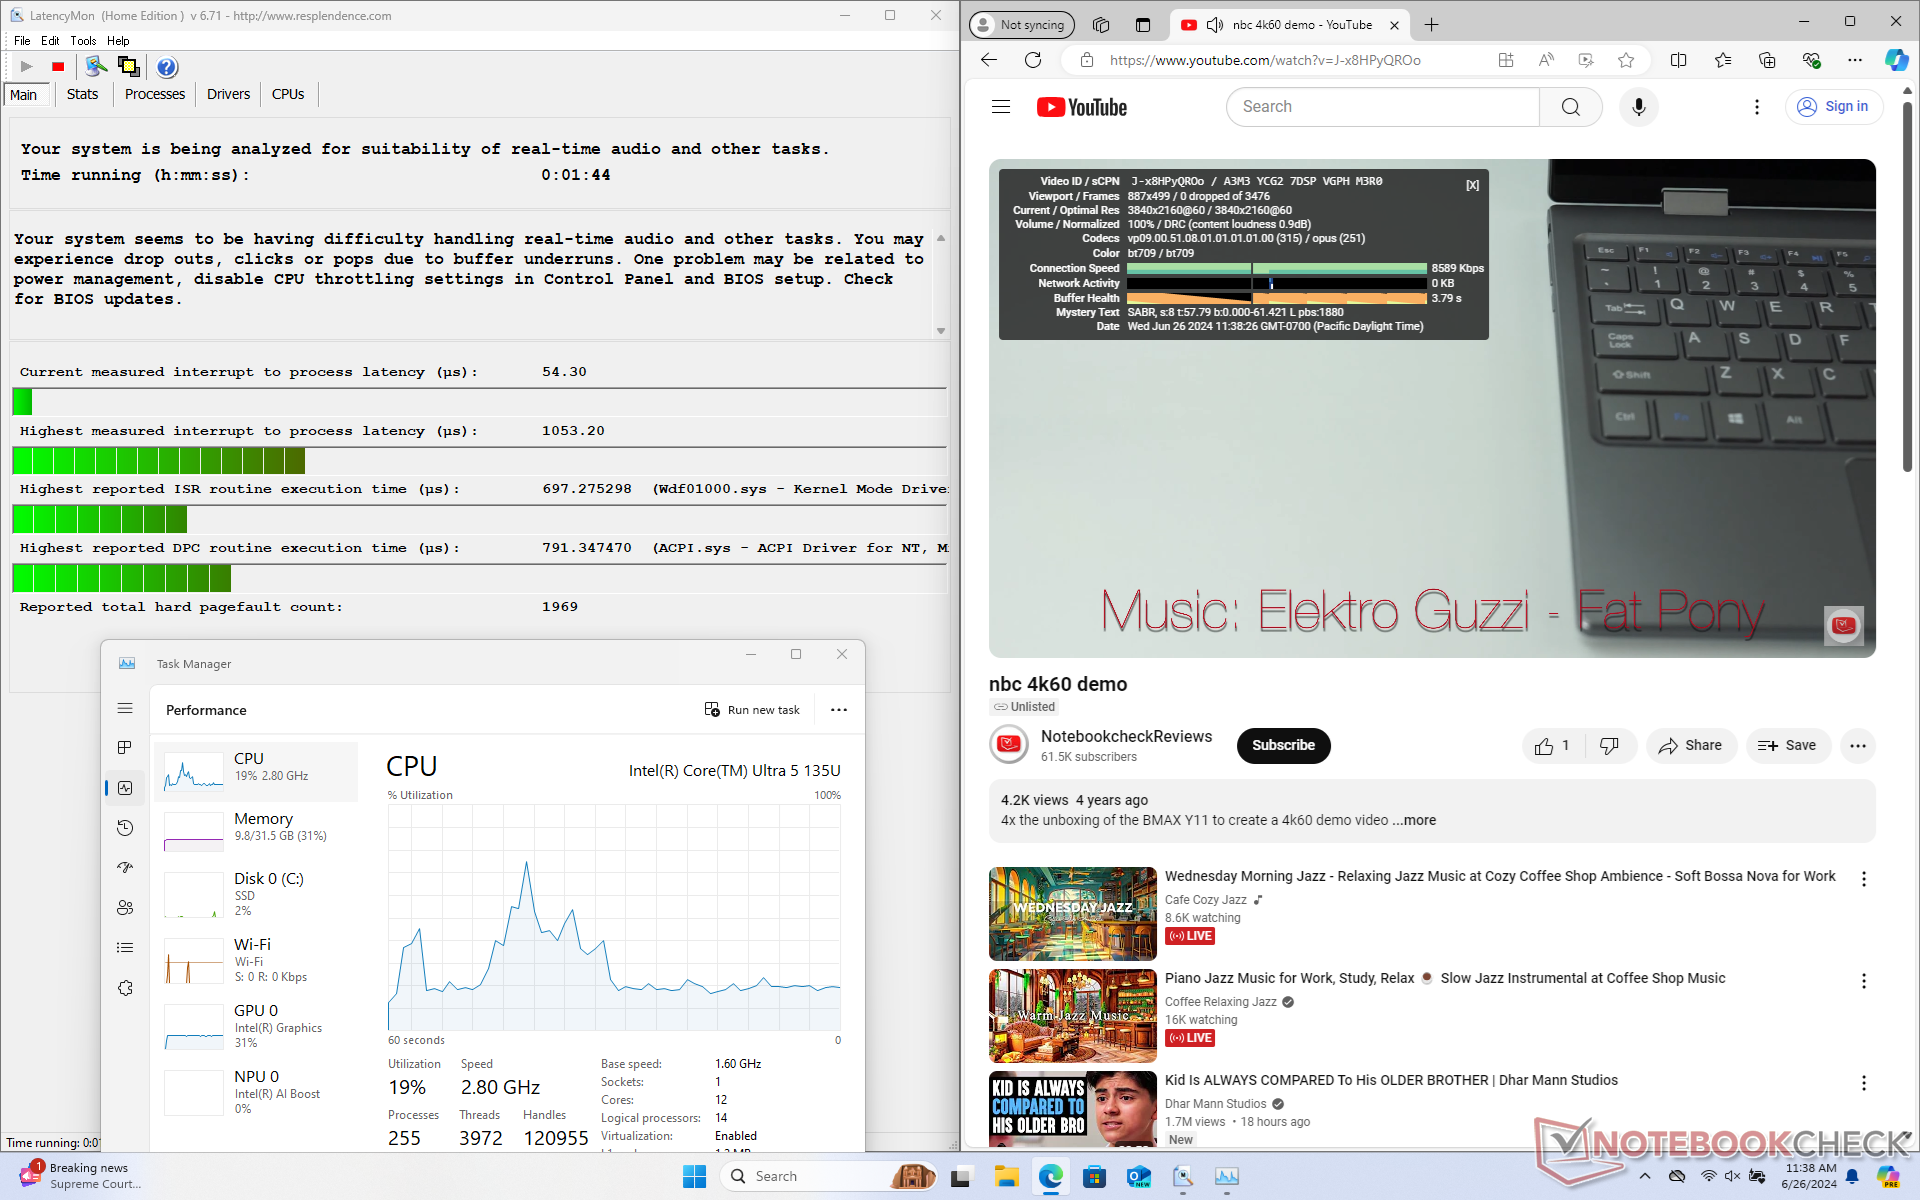The image size is (1920, 1200).
Task: Click the Sign in button
Action: click(1833, 107)
